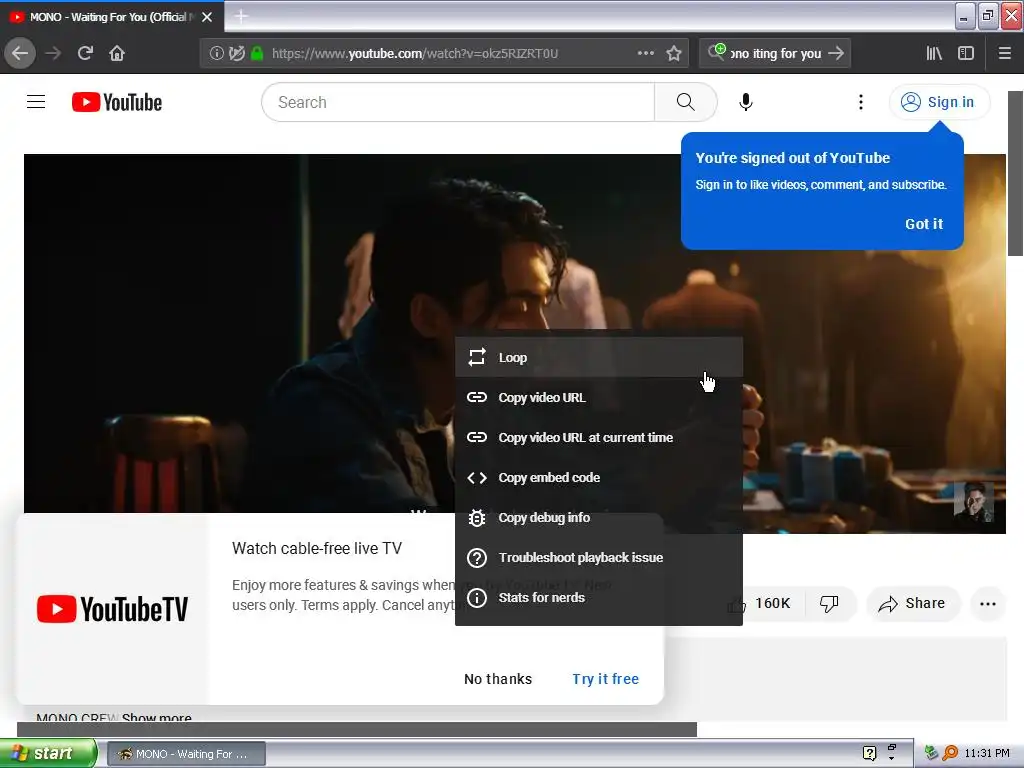Click the YouTube Search input field

[458, 102]
